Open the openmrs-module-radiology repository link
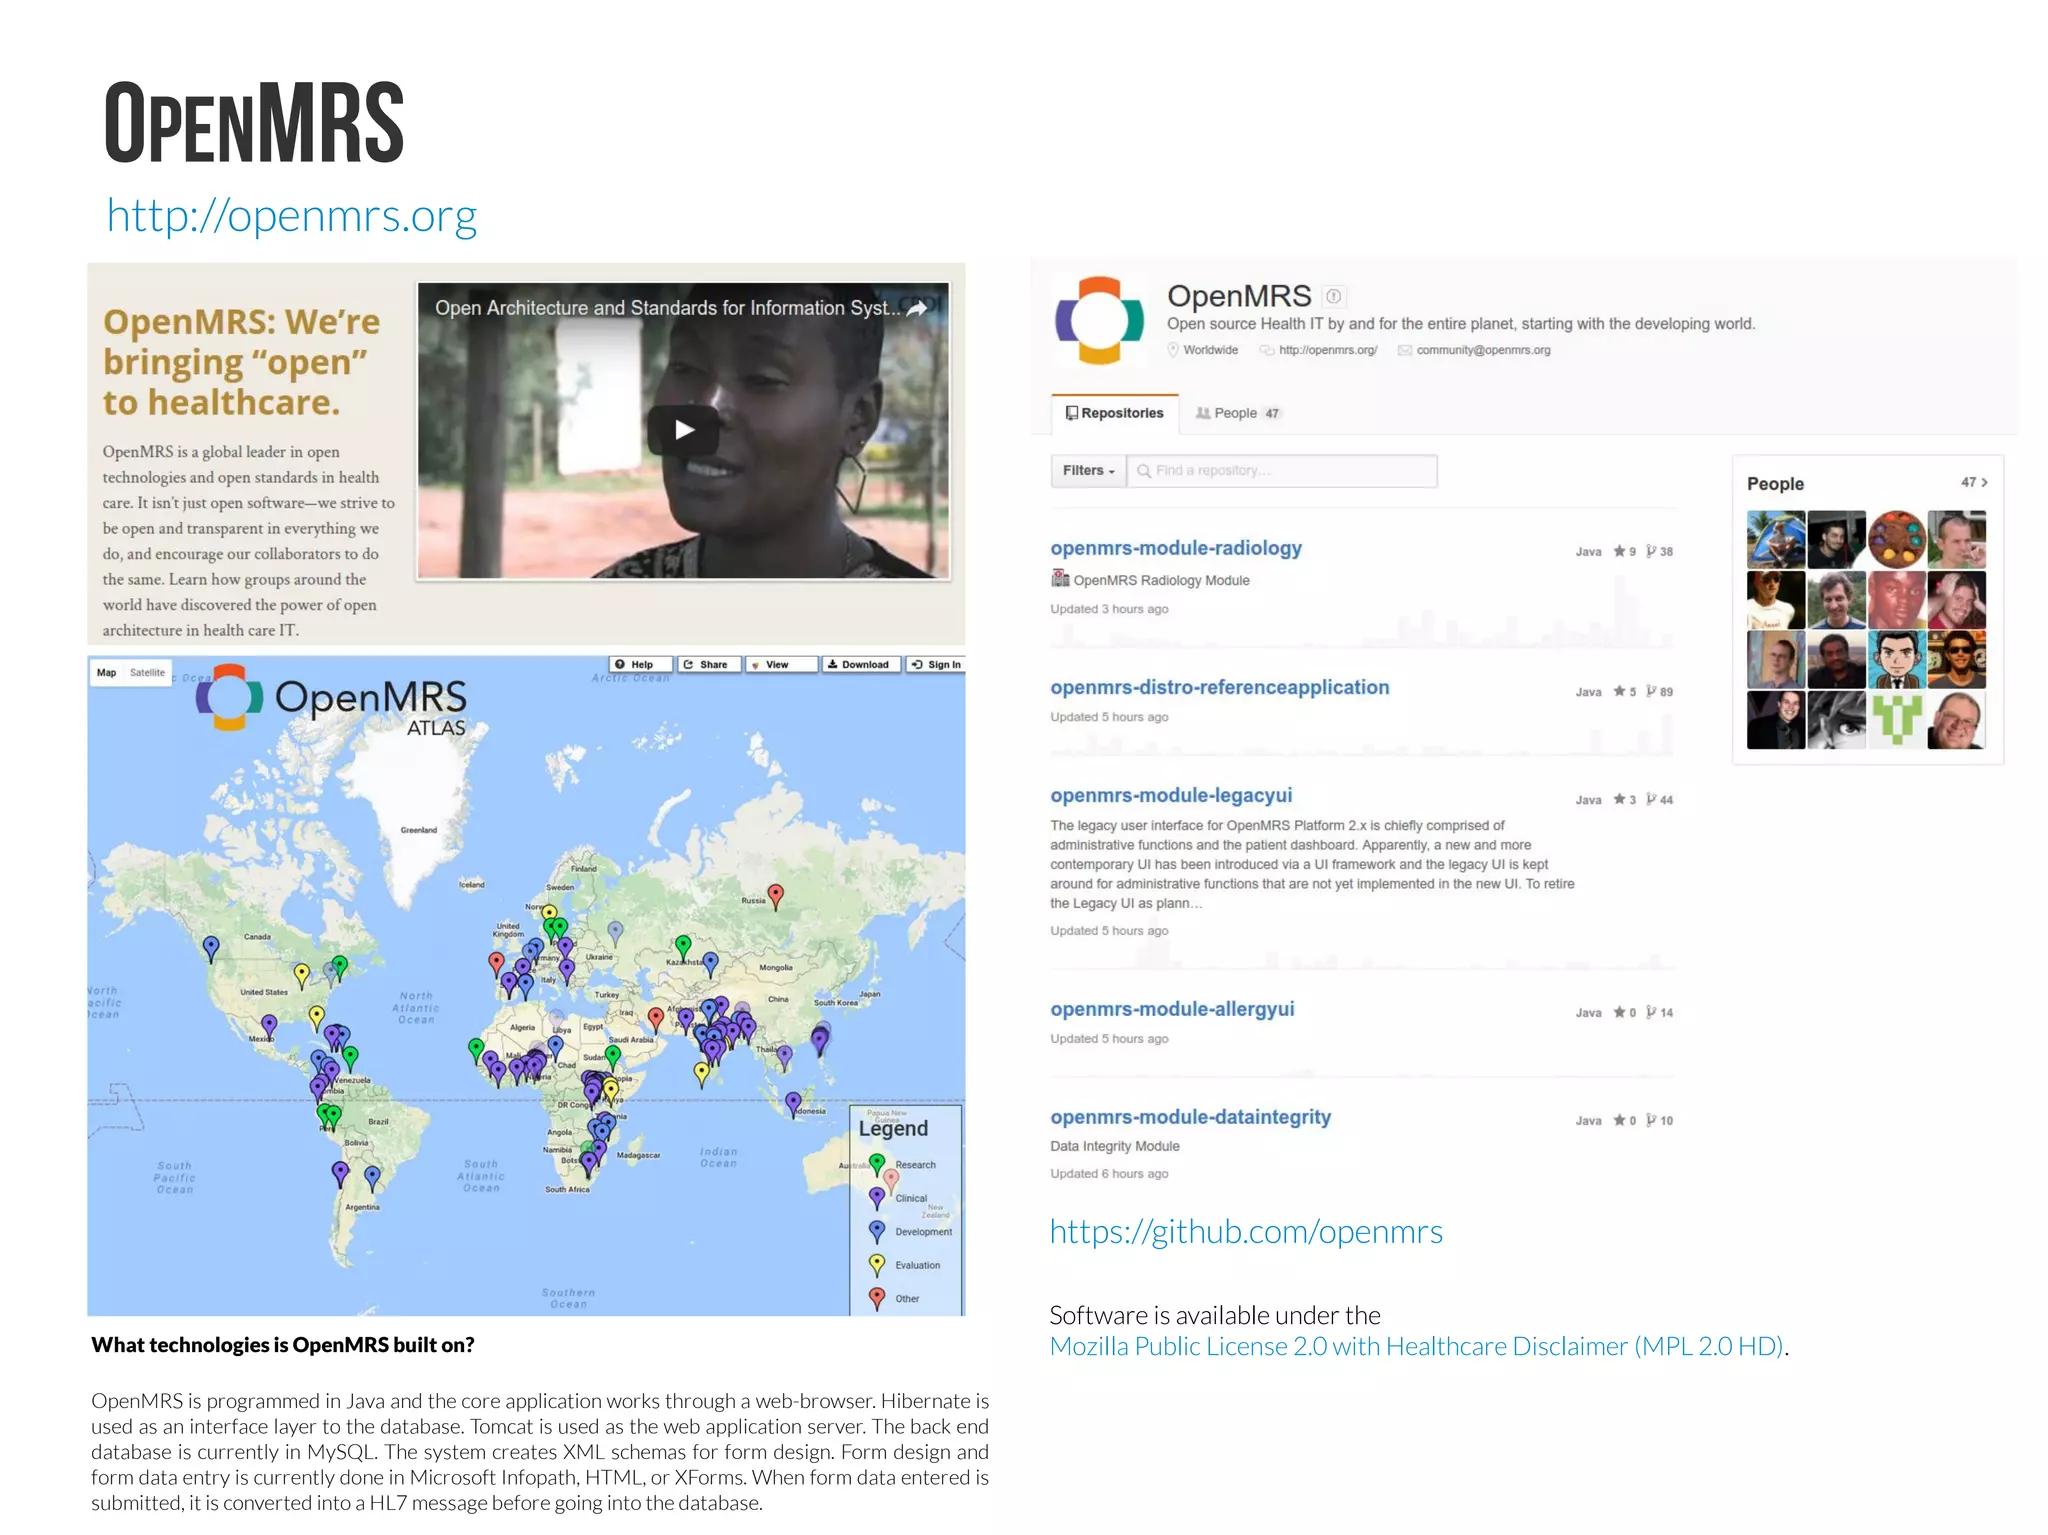 (x=1176, y=548)
